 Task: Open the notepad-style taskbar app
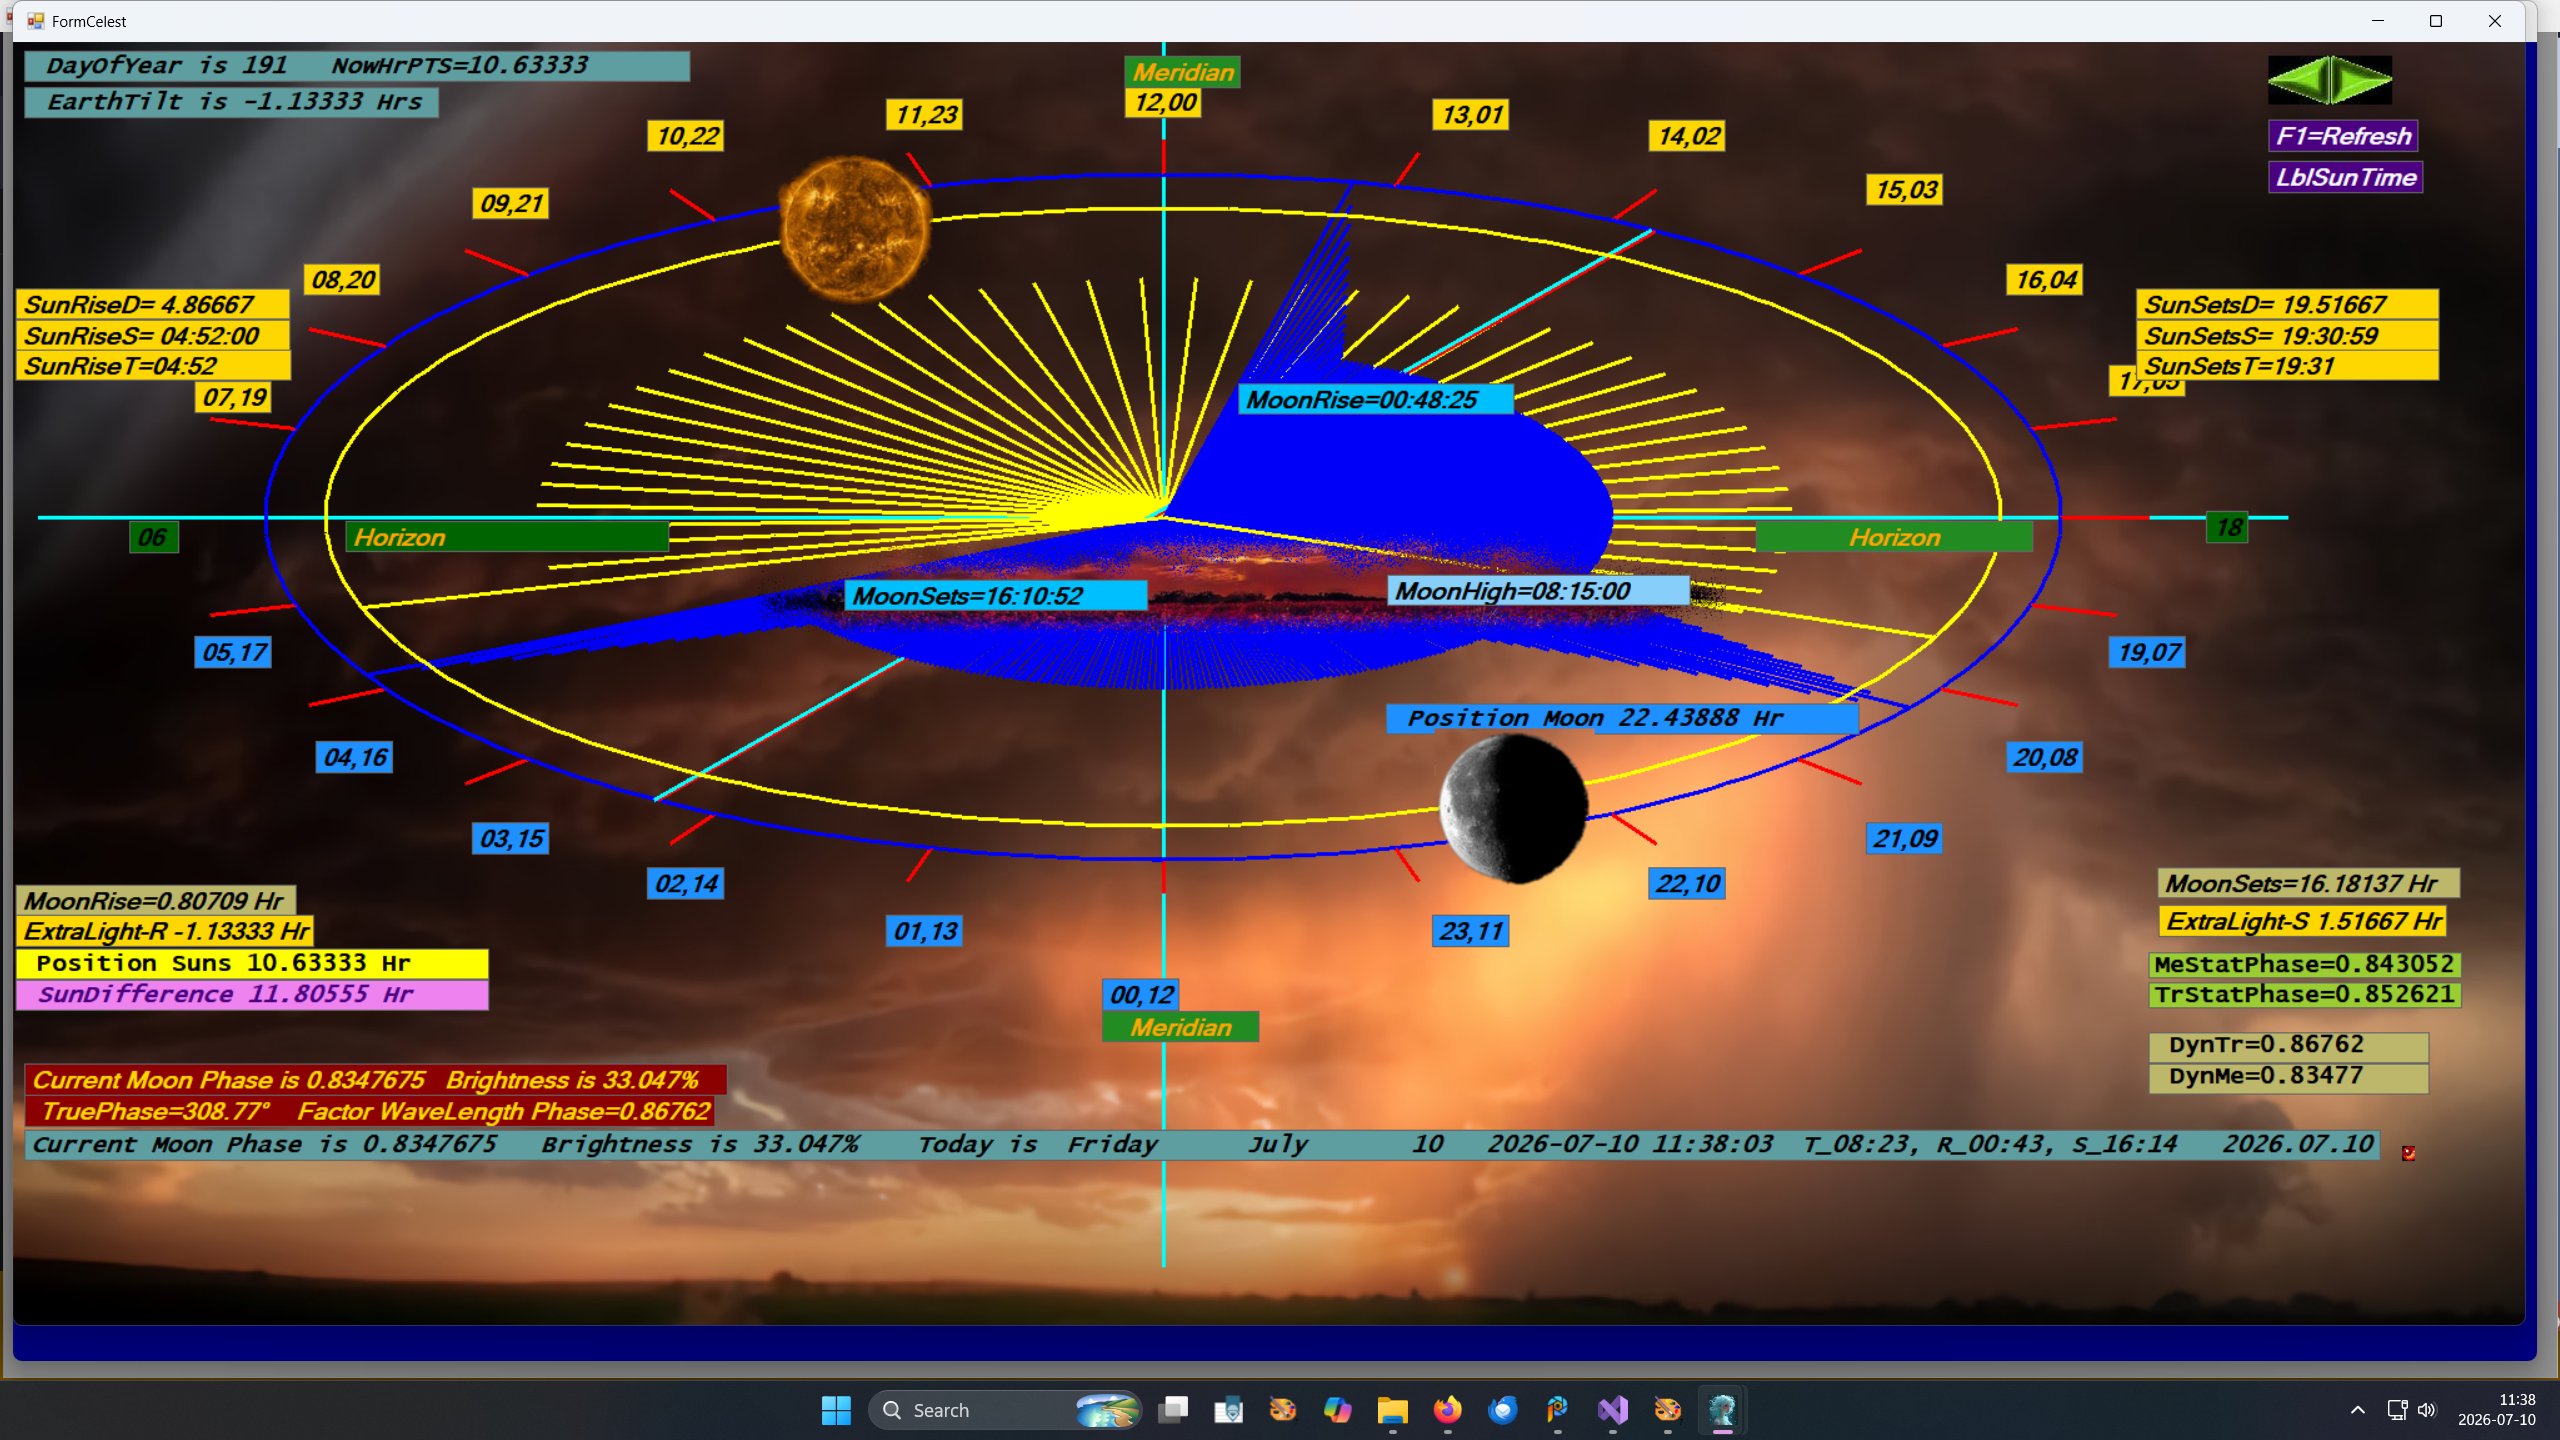pos(1228,1410)
